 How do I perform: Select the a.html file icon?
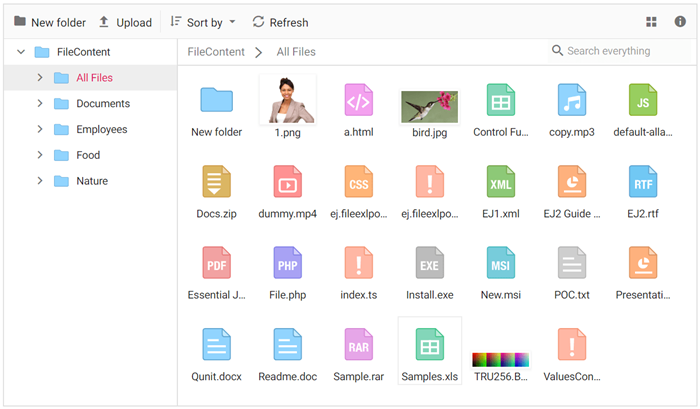[x=358, y=101]
